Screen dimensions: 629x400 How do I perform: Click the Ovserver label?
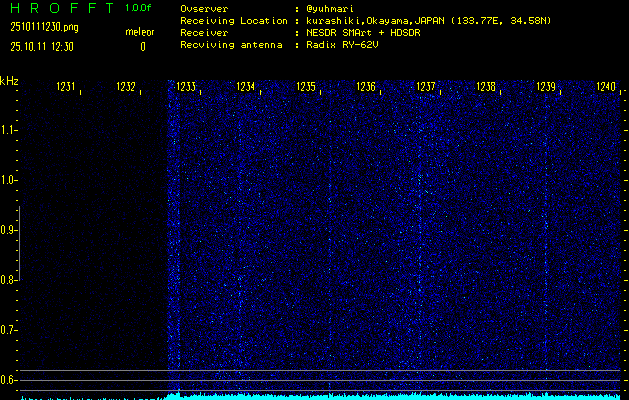[204, 9]
